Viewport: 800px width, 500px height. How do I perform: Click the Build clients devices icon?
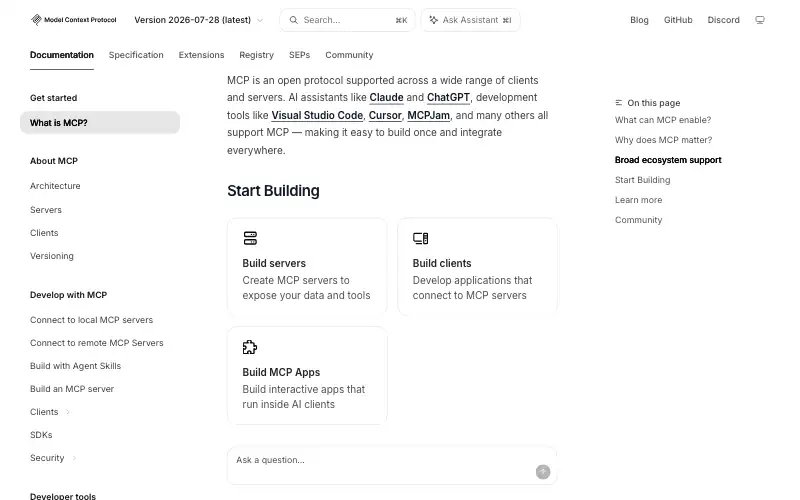pyautogui.click(x=420, y=238)
